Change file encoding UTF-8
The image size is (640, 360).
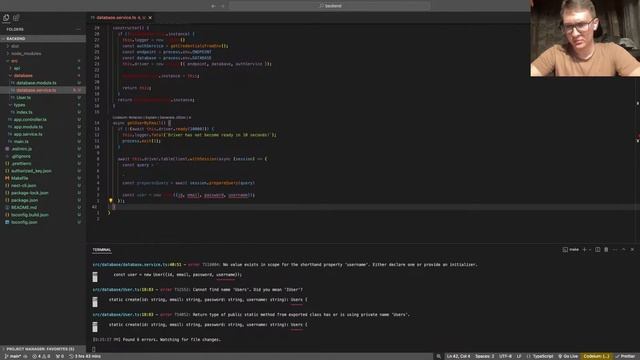point(505,356)
